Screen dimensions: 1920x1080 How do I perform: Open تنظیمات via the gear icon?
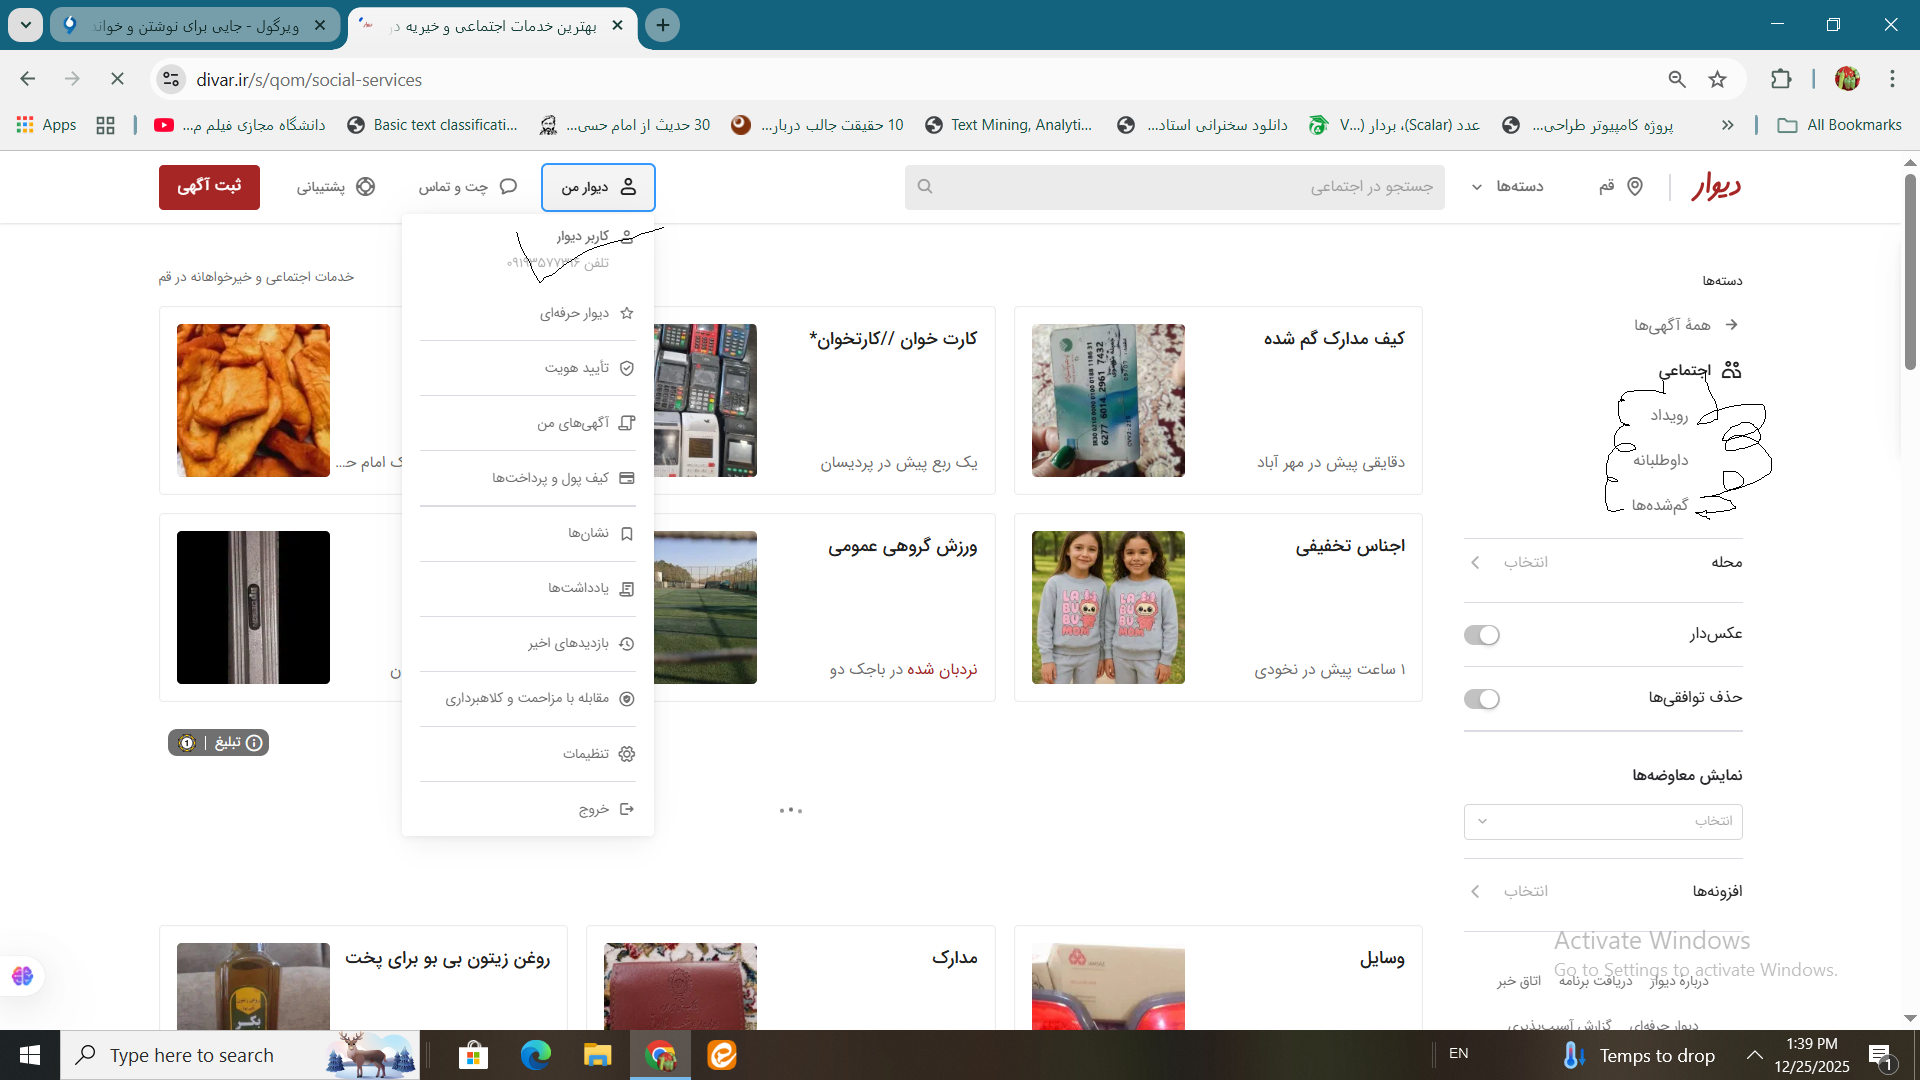click(x=627, y=754)
